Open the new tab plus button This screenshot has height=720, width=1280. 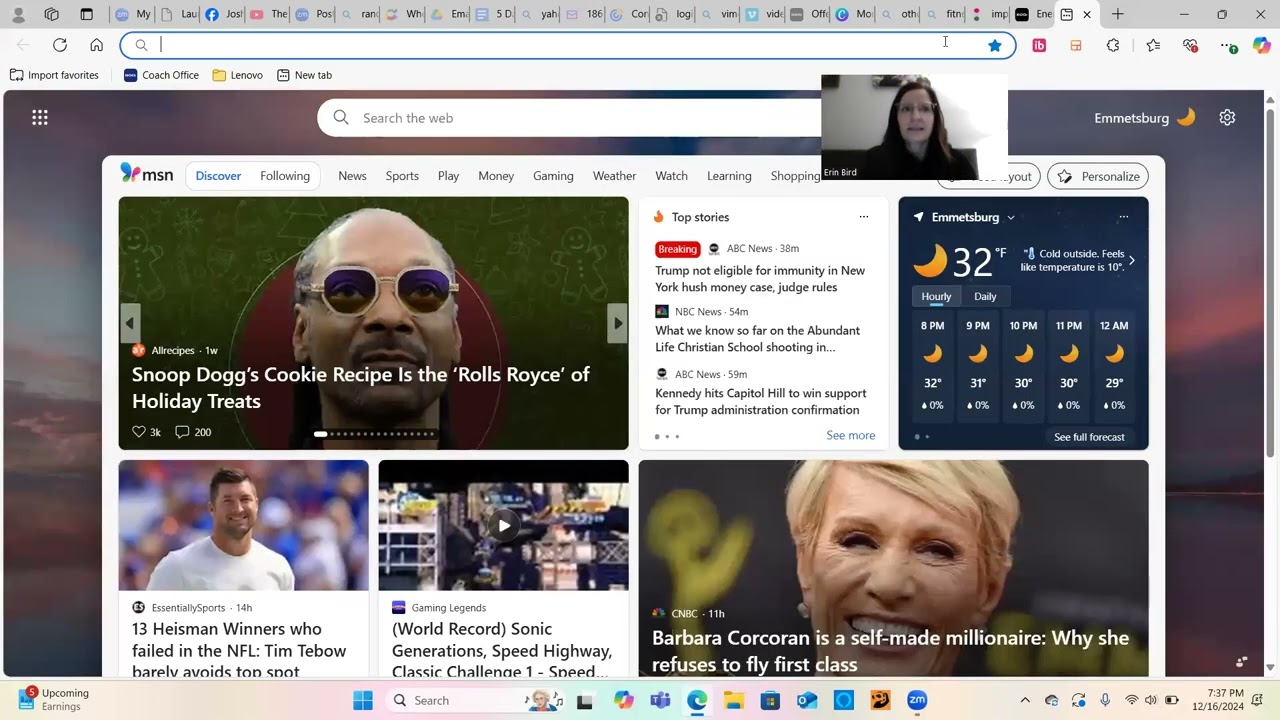click(x=1117, y=14)
